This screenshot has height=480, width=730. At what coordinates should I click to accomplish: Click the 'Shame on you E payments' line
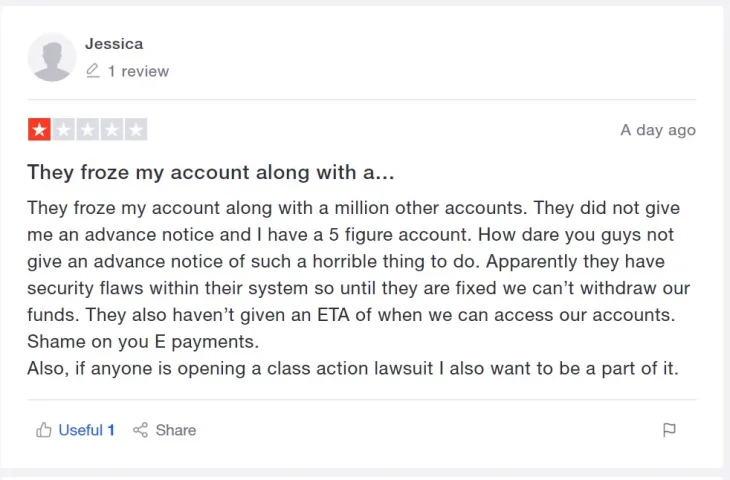pyautogui.click(x=143, y=342)
